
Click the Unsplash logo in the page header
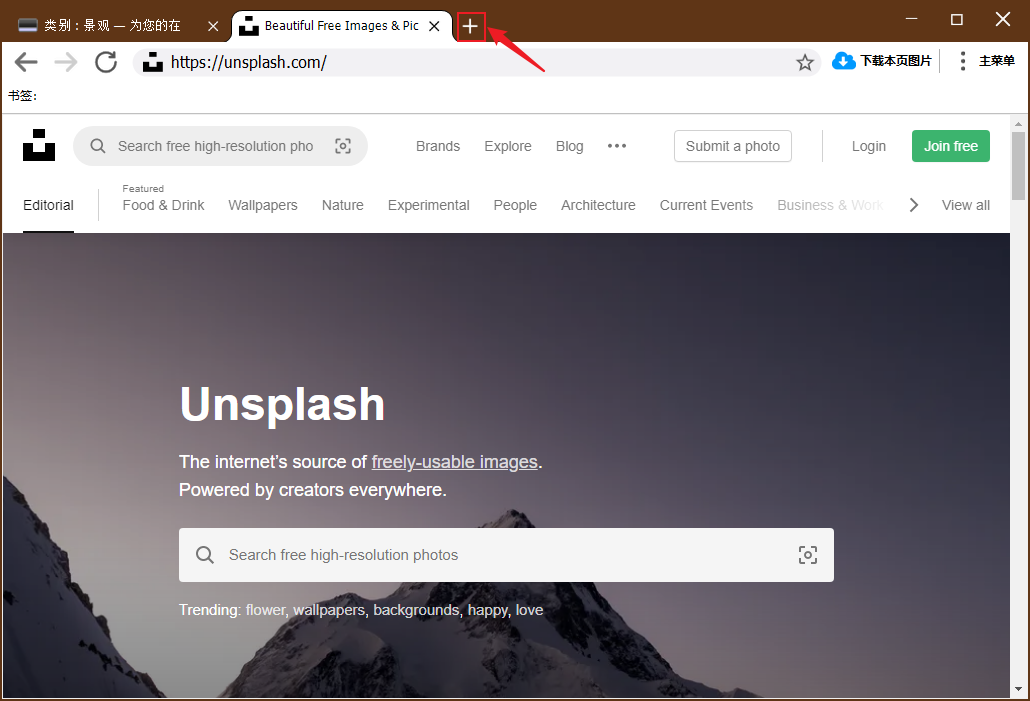(39, 145)
